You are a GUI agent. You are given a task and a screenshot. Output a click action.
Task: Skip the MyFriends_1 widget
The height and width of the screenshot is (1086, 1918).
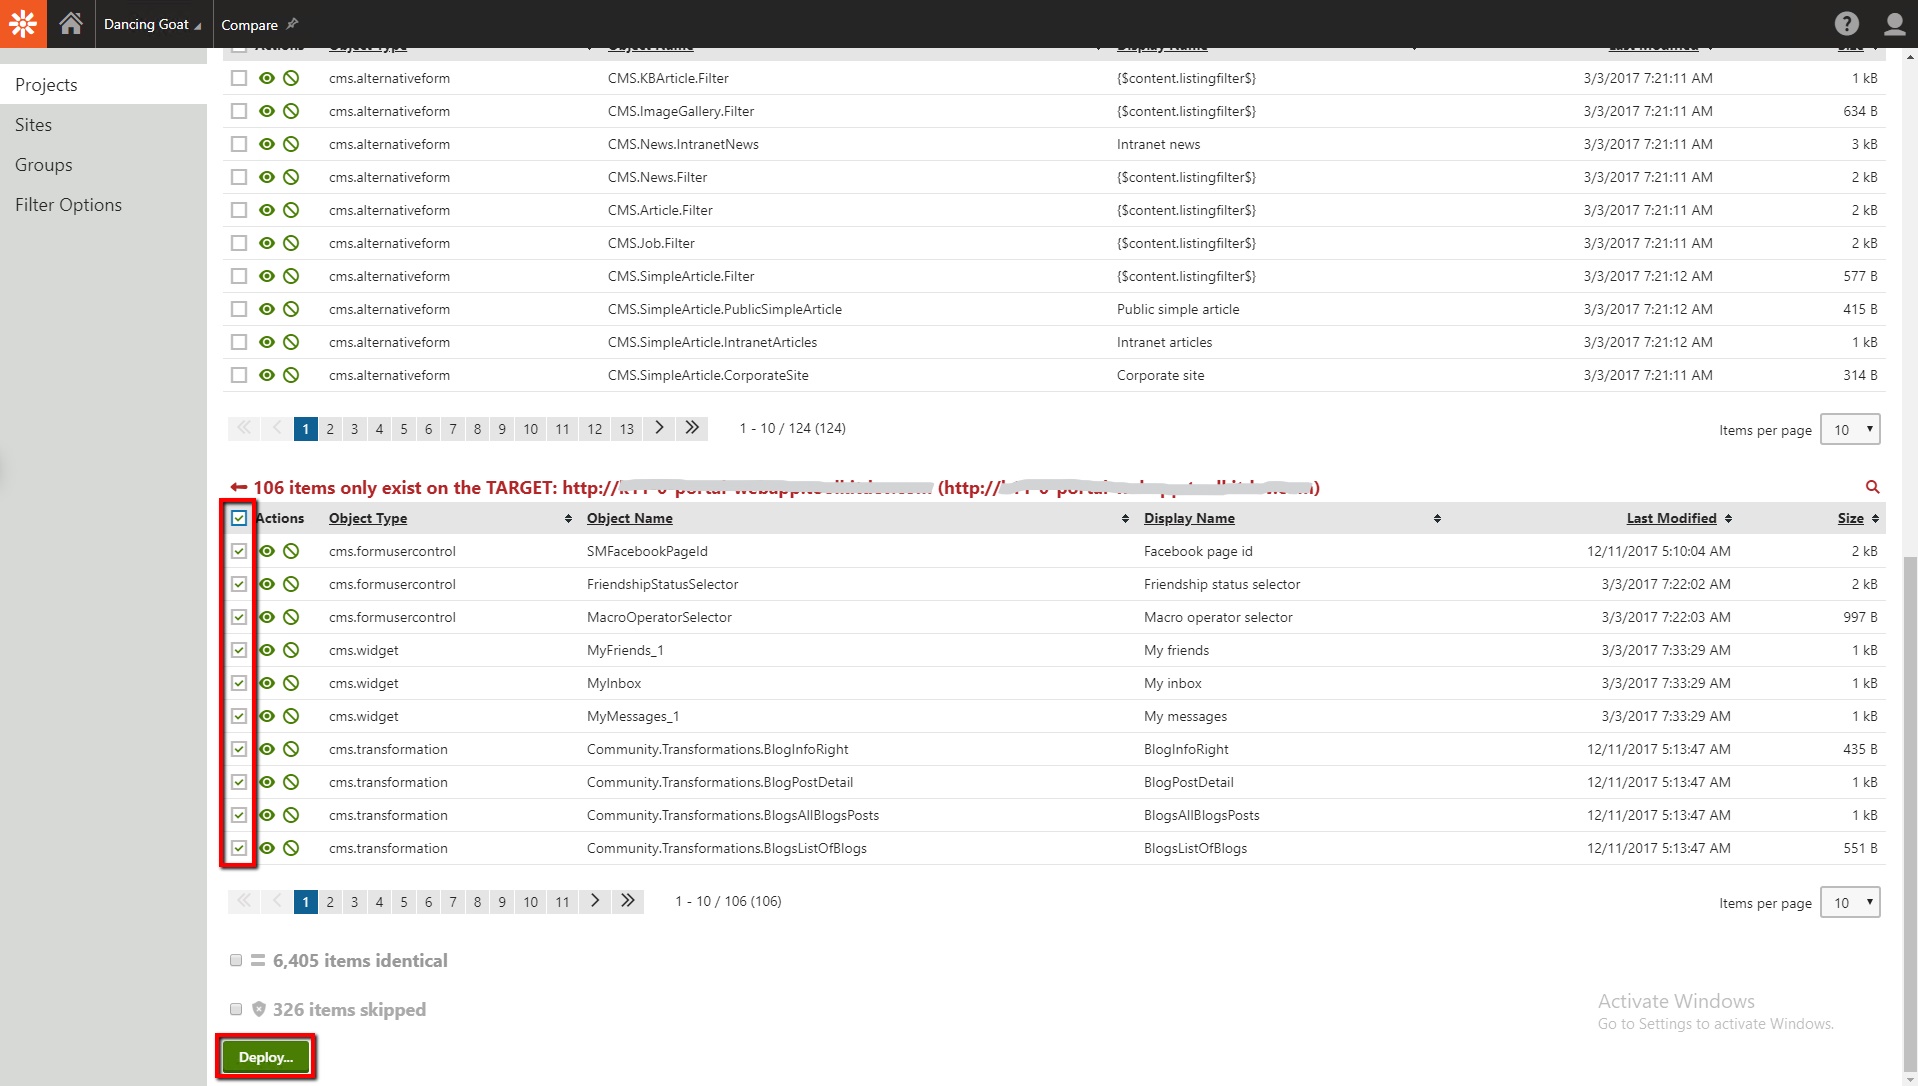click(x=291, y=650)
